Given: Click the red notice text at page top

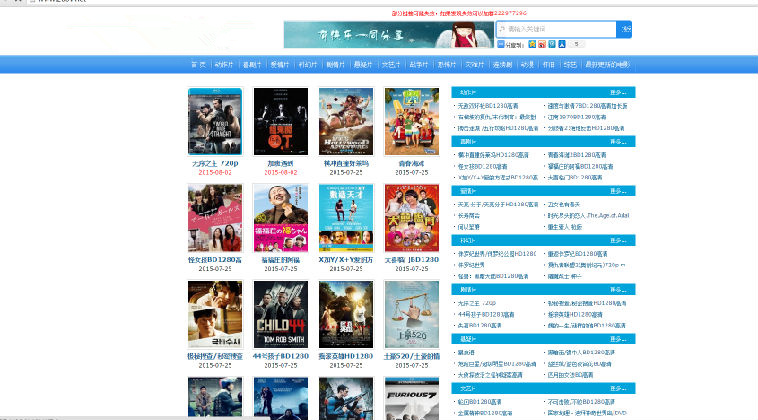Looking at the screenshot, I should click(x=459, y=13).
